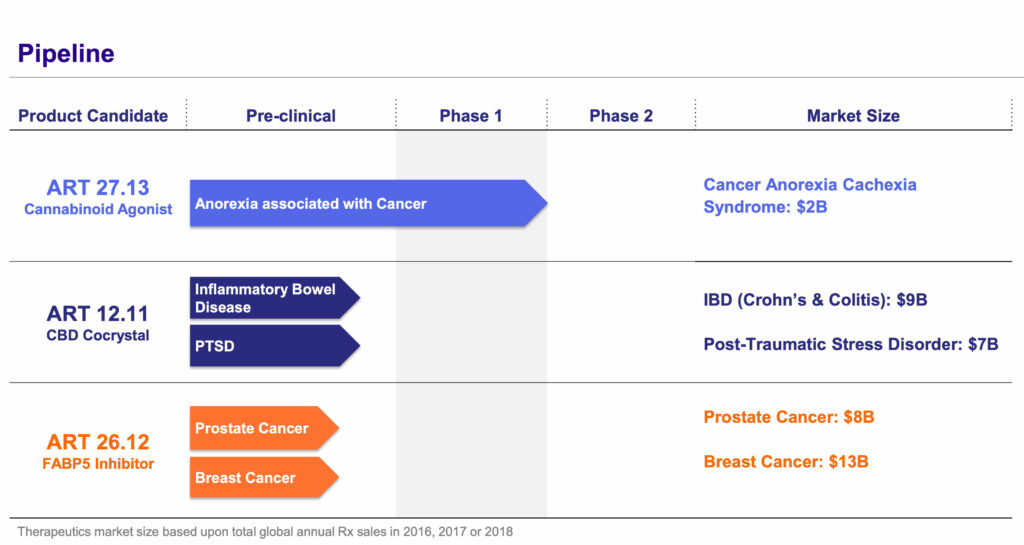This screenshot has width=1024, height=545.
Task: Click the Anorexia associated with Cancer arrow
Action: click(x=368, y=204)
